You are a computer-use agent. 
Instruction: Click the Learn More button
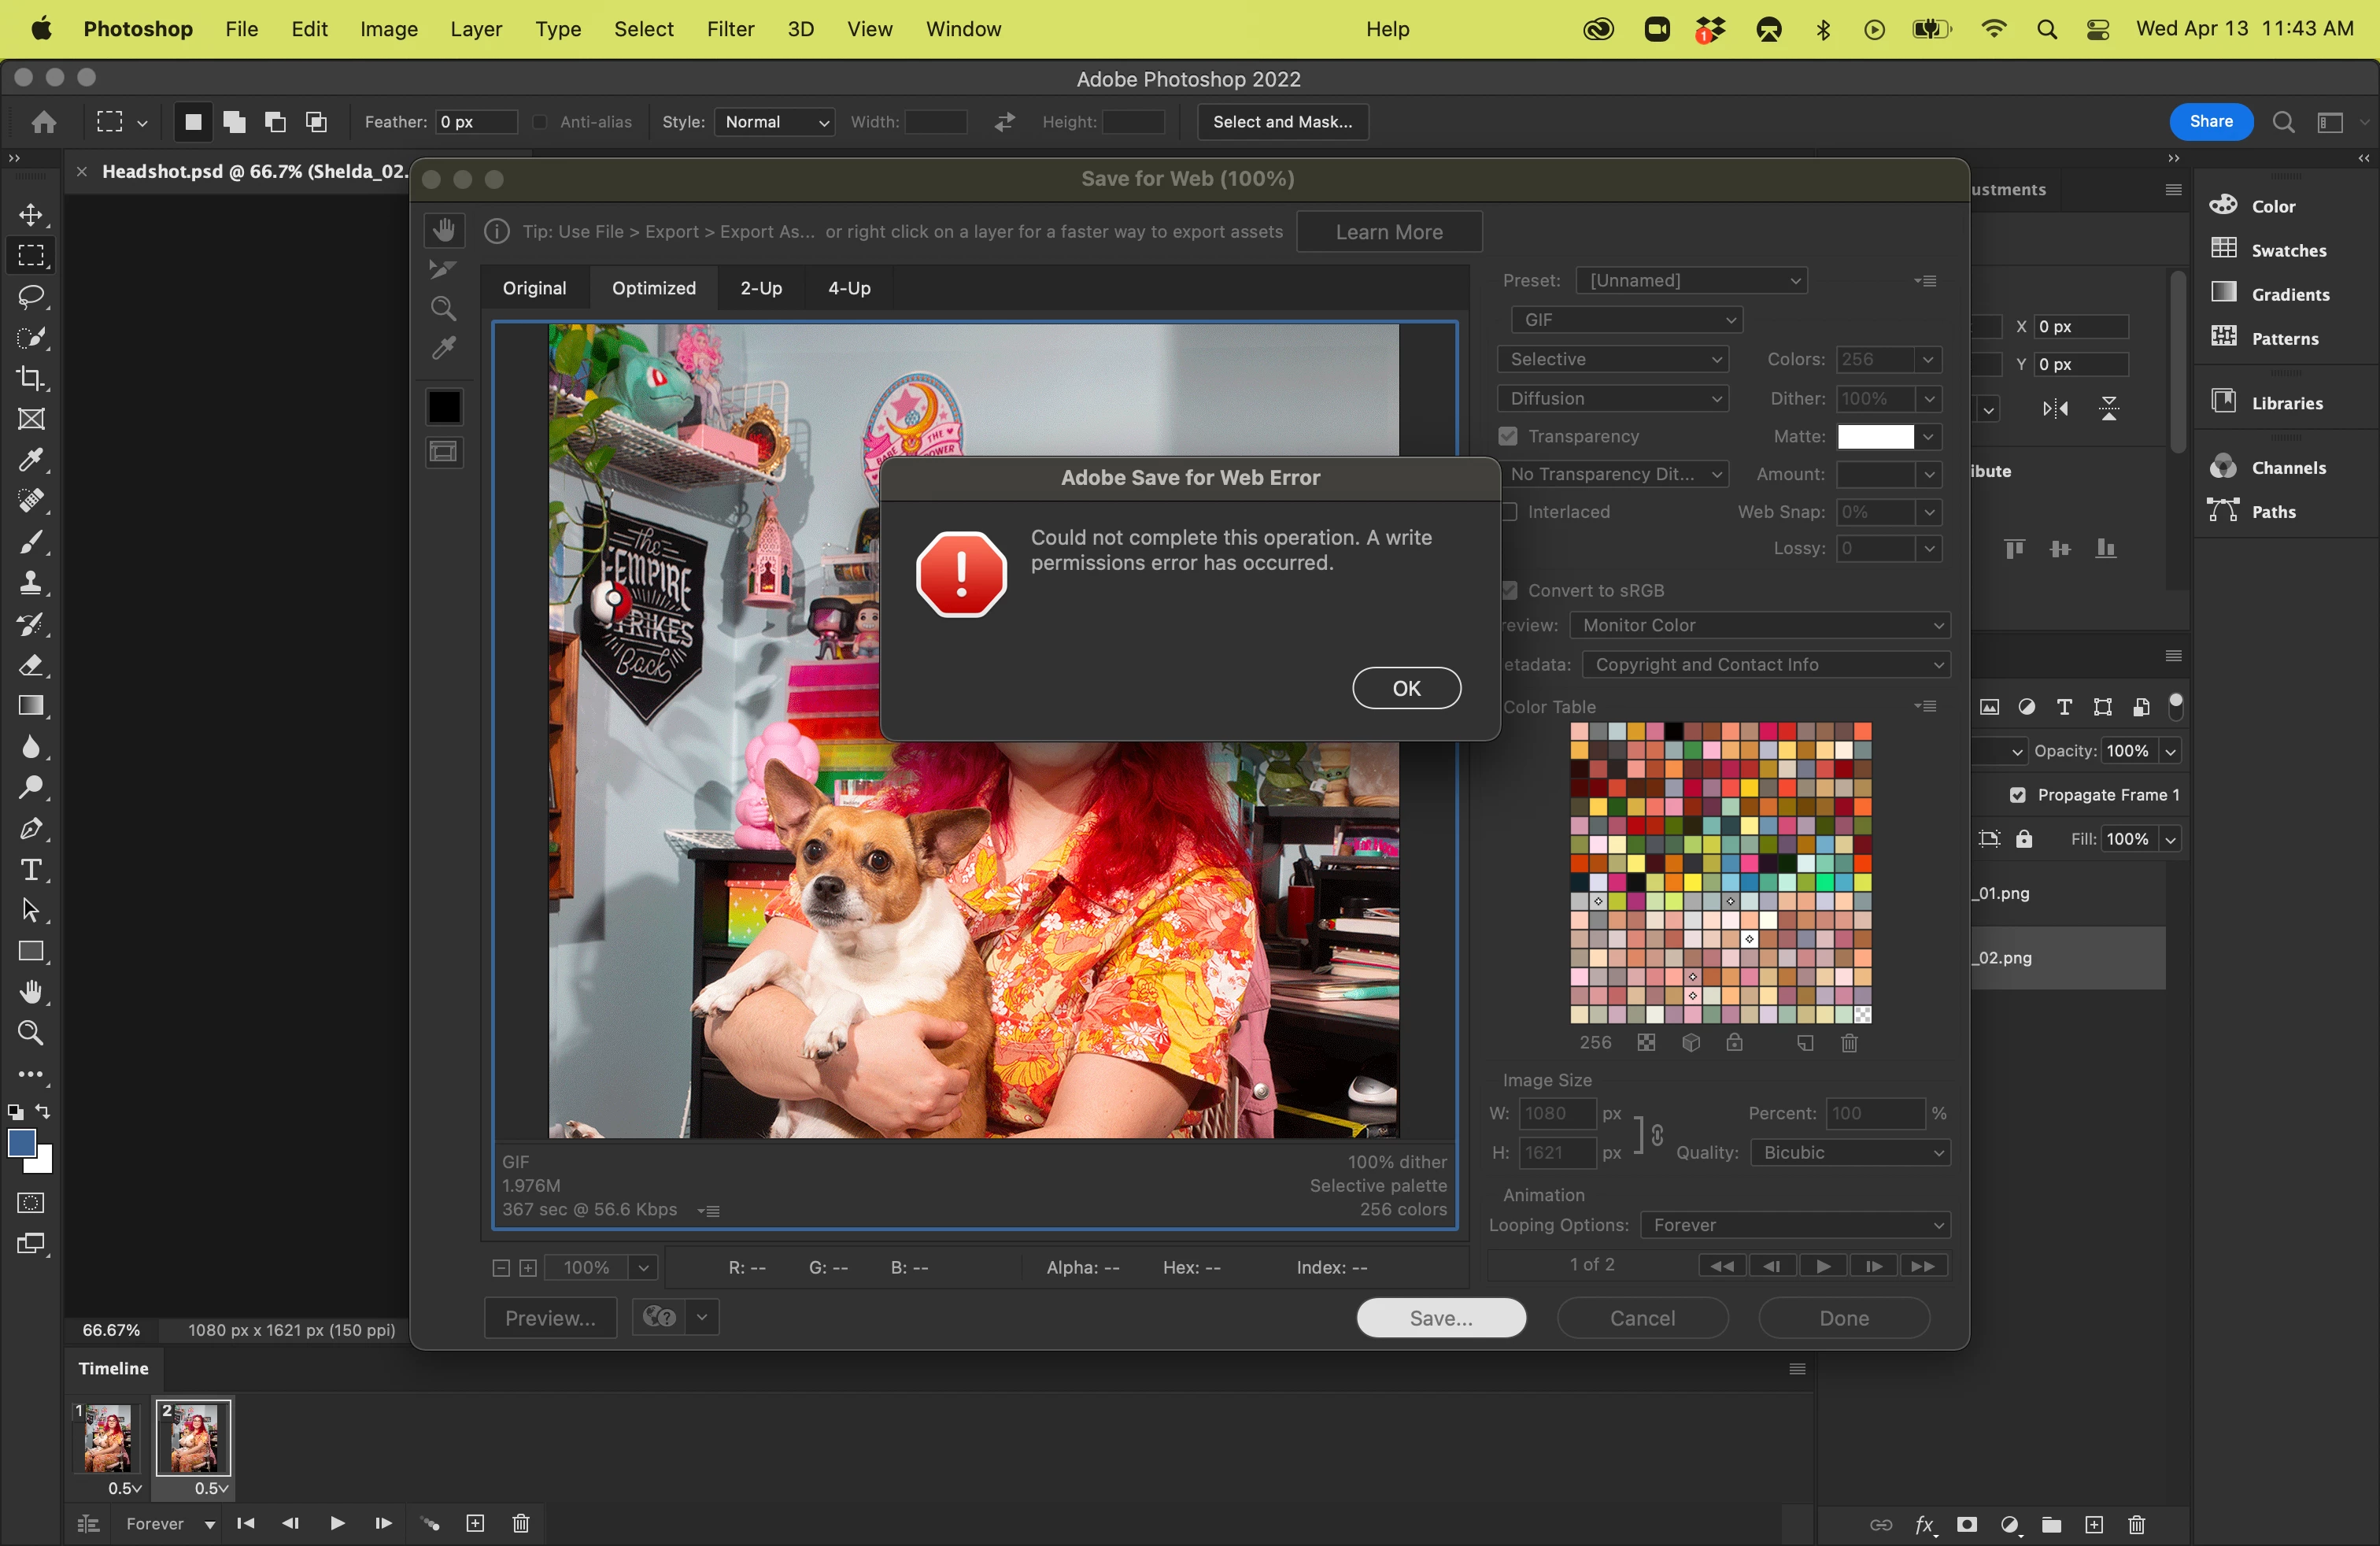pyautogui.click(x=1388, y=232)
